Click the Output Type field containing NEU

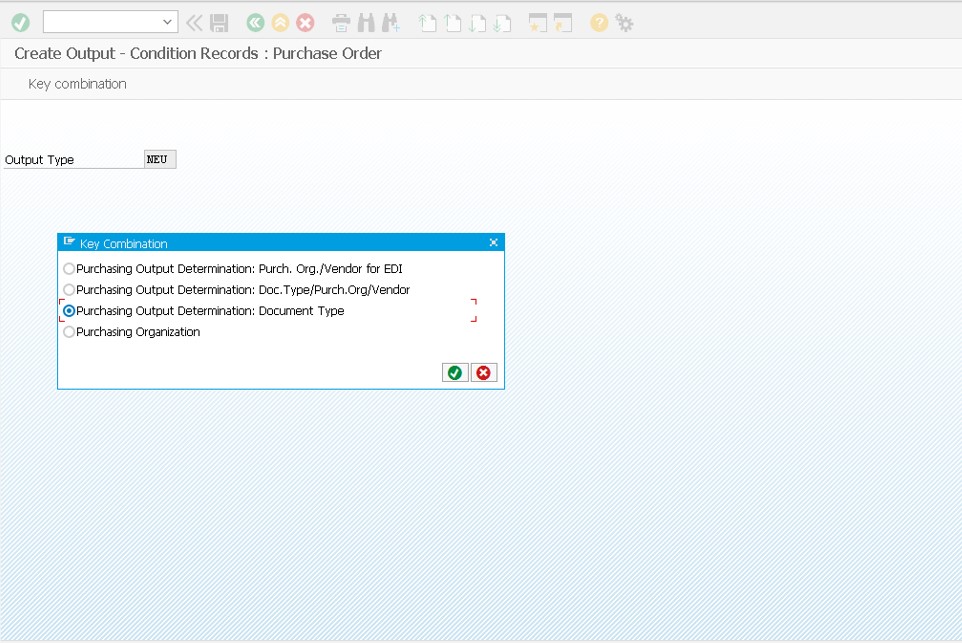[x=160, y=160]
